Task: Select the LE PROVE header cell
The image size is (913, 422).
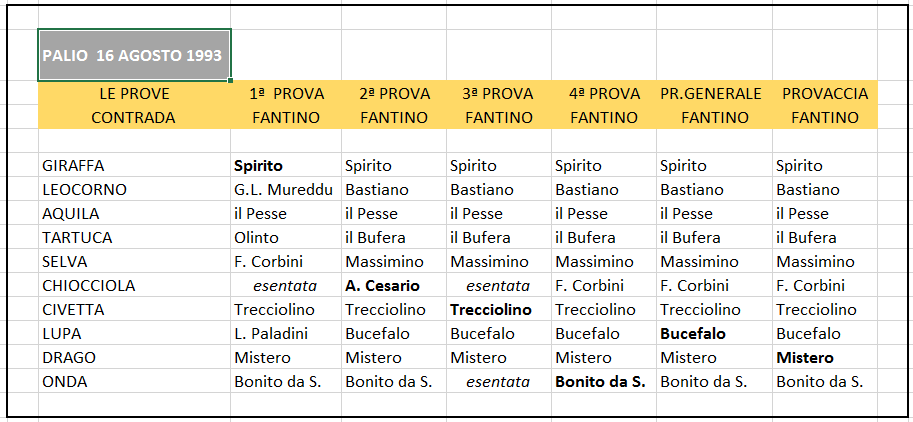Action: coord(135,93)
